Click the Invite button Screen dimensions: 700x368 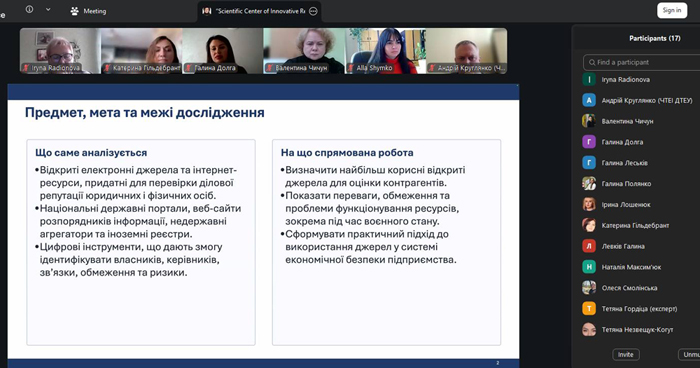click(625, 354)
